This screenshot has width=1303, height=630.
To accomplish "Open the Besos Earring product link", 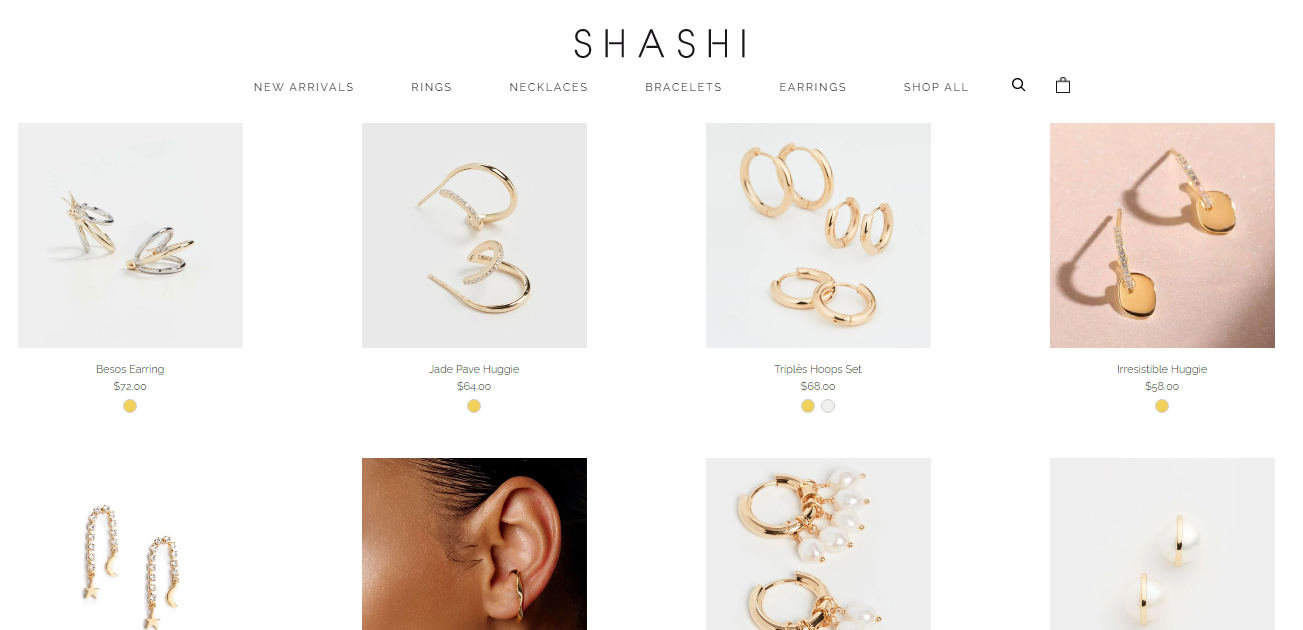I will tap(130, 369).
